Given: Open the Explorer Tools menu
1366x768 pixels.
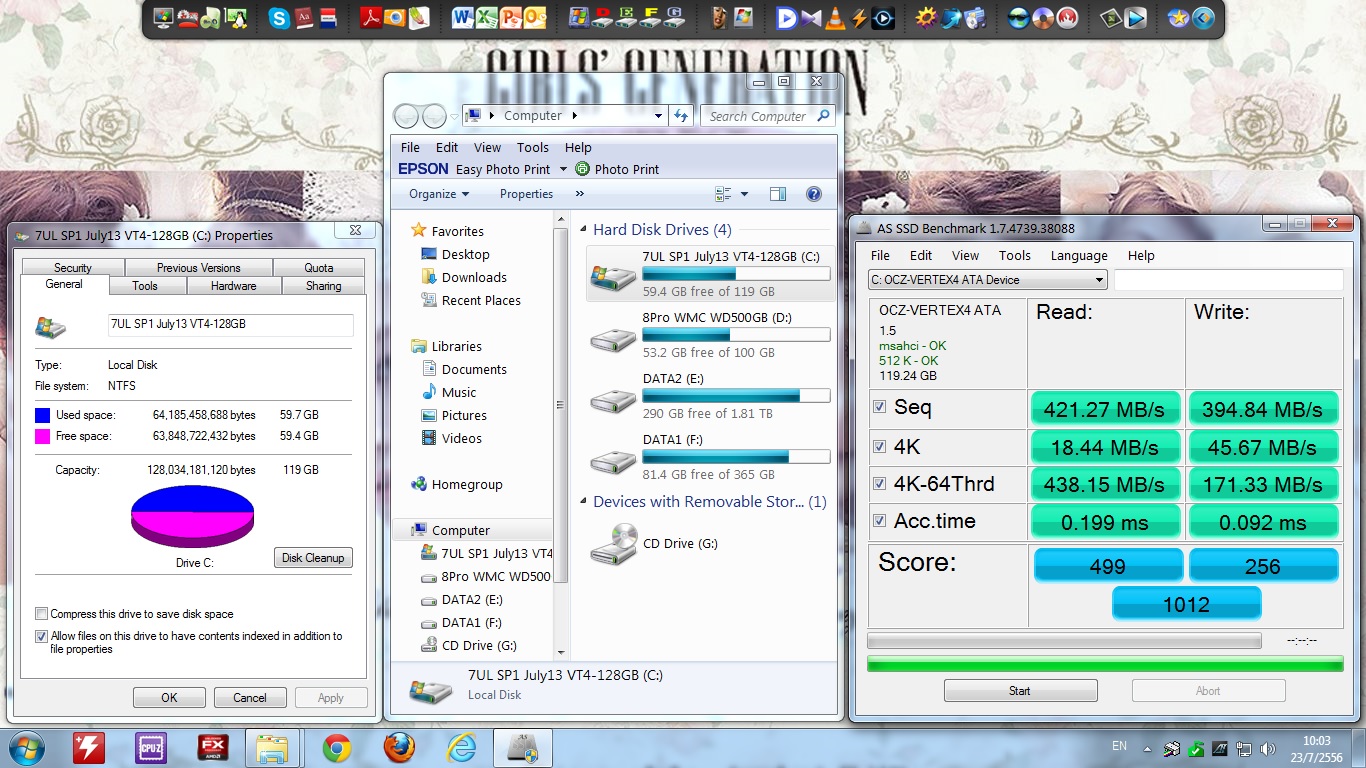Looking at the screenshot, I should tap(533, 147).
